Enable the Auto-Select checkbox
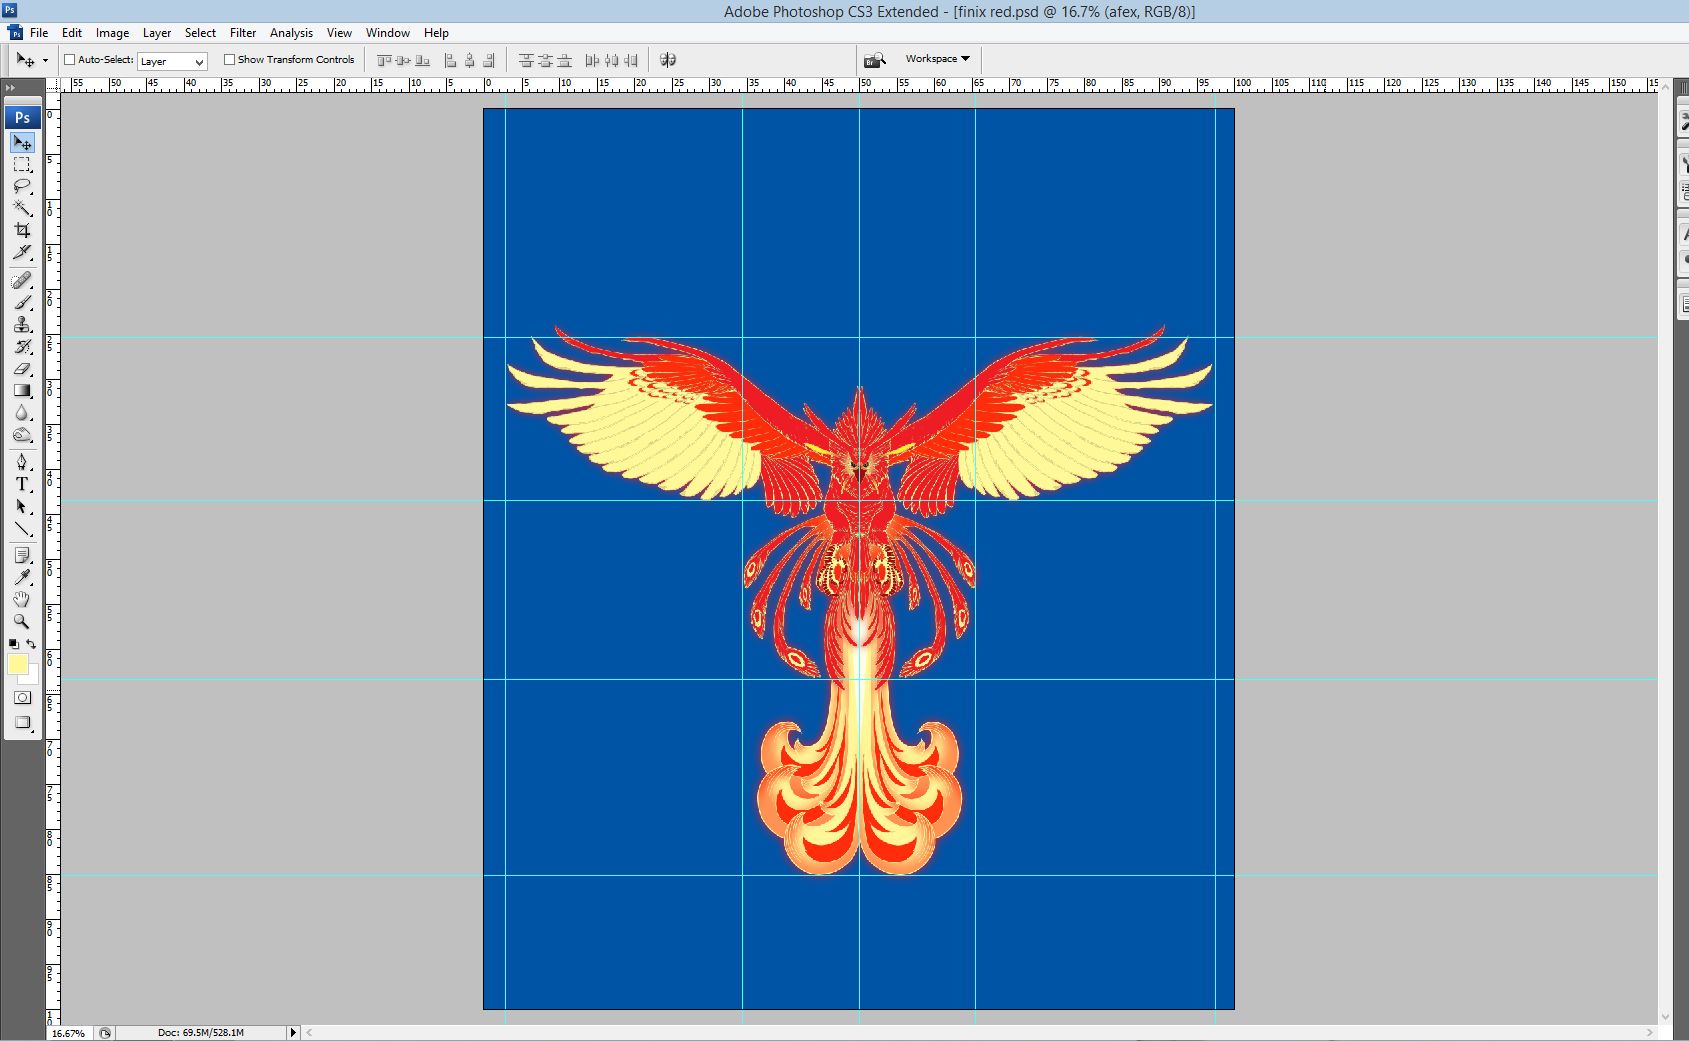The height and width of the screenshot is (1041, 1689). (70, 60)
